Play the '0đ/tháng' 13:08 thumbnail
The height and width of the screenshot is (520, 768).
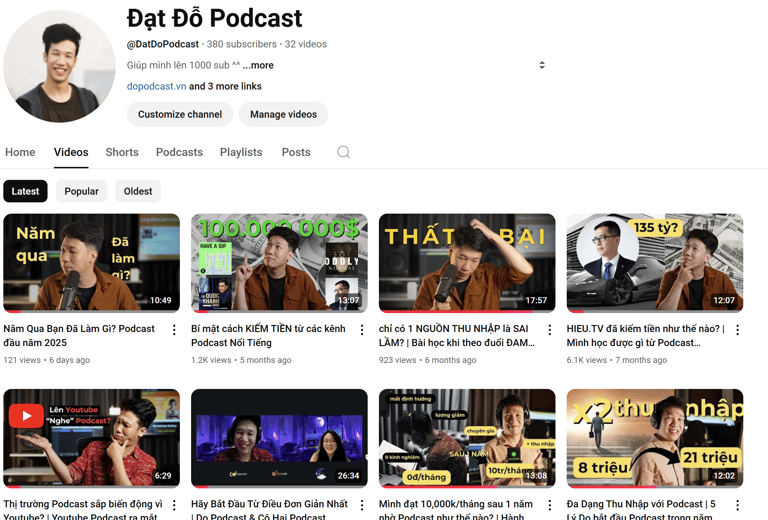coord(467,438)
